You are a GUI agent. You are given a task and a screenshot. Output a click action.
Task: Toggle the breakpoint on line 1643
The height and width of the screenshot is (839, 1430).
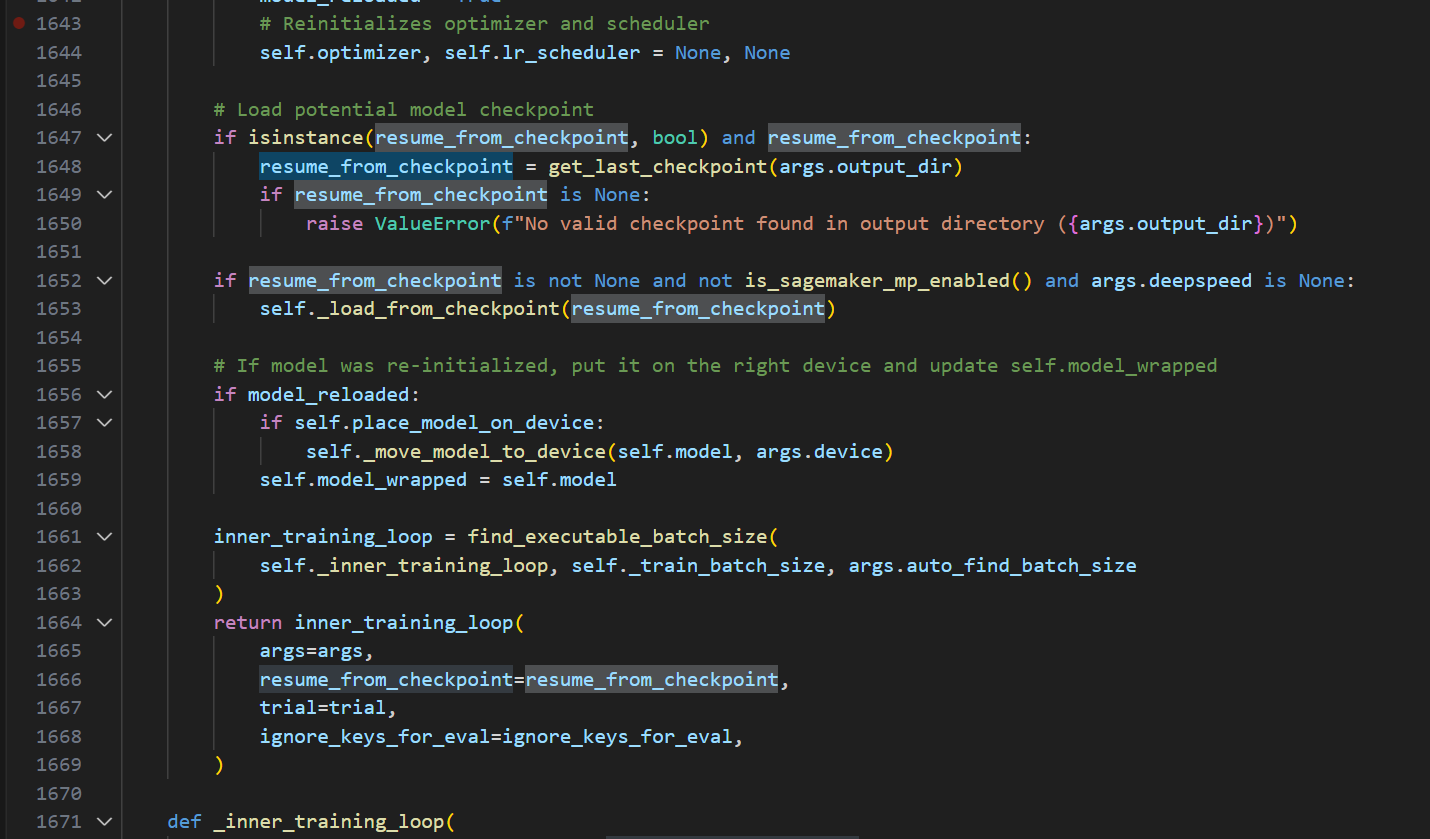click(18, 23)
